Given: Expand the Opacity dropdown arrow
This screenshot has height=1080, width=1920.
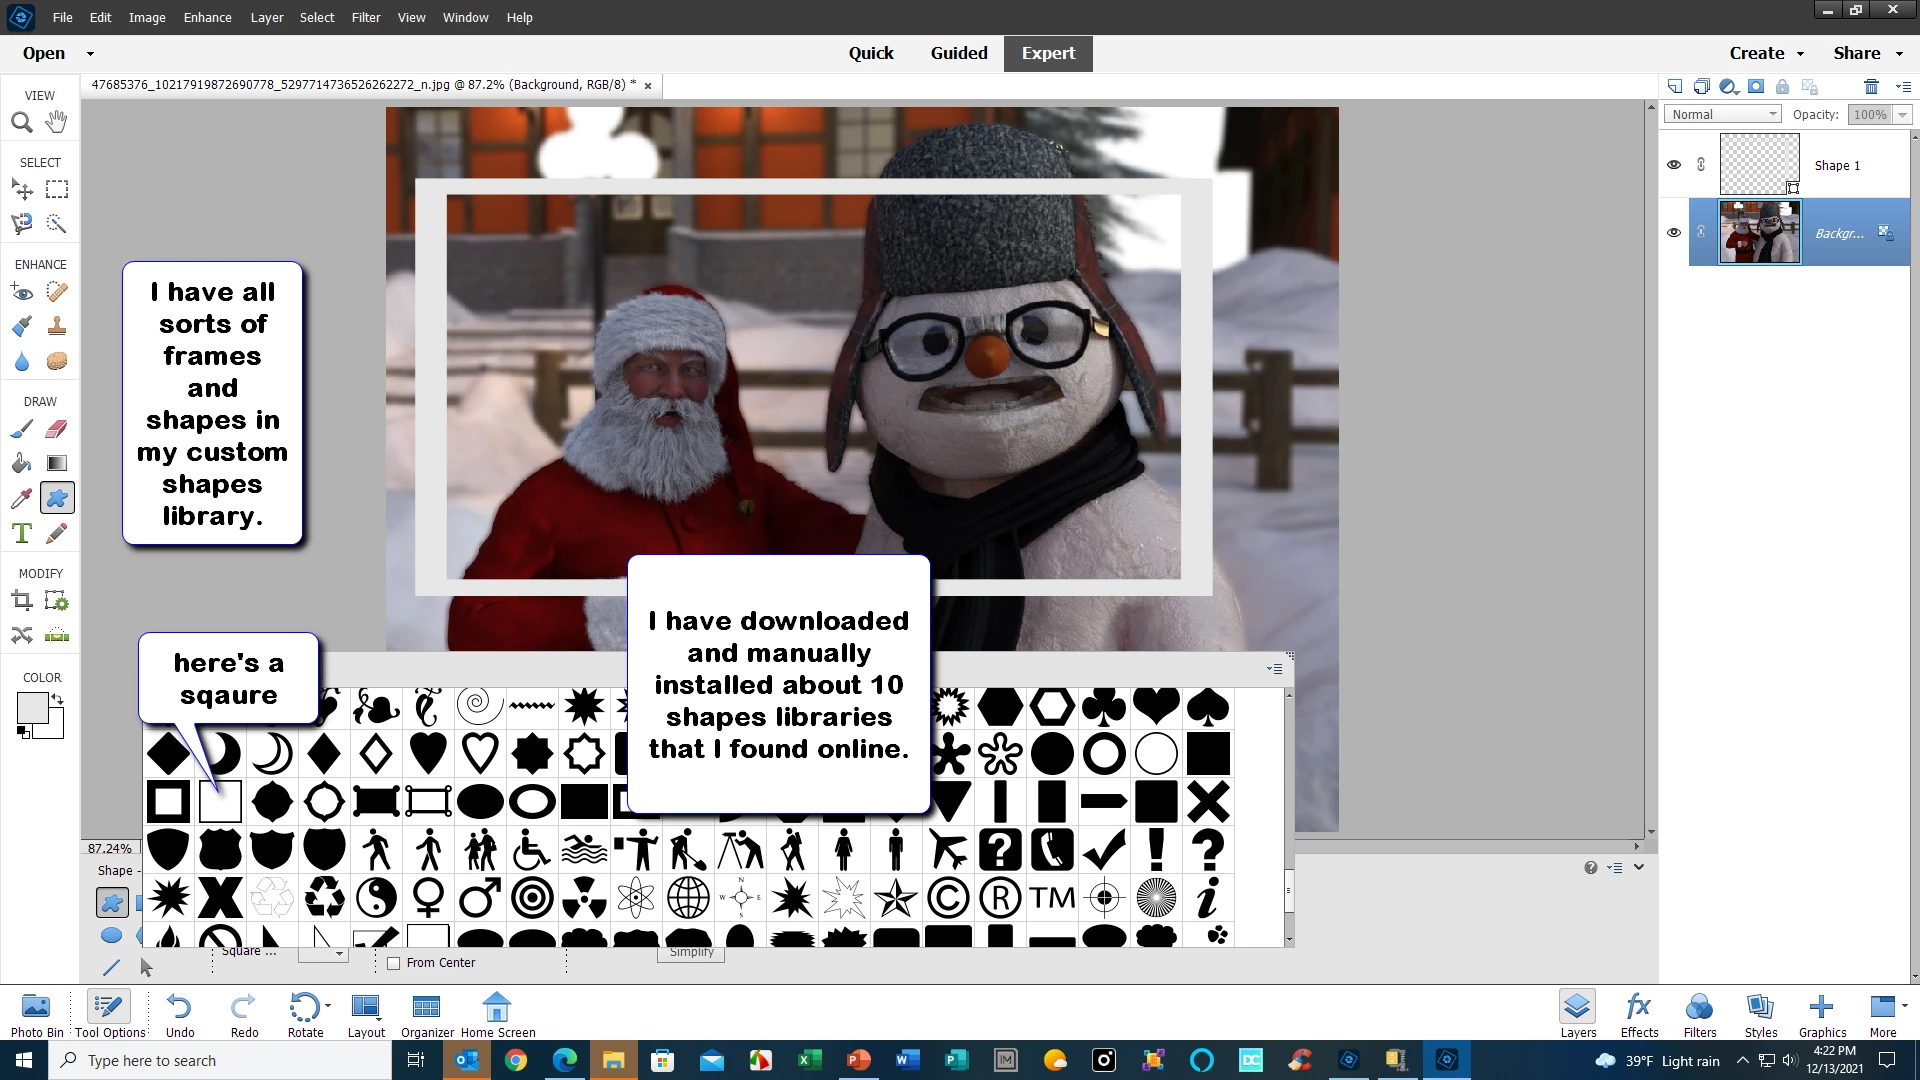Looking at the screenshot, I should 1902,115.
